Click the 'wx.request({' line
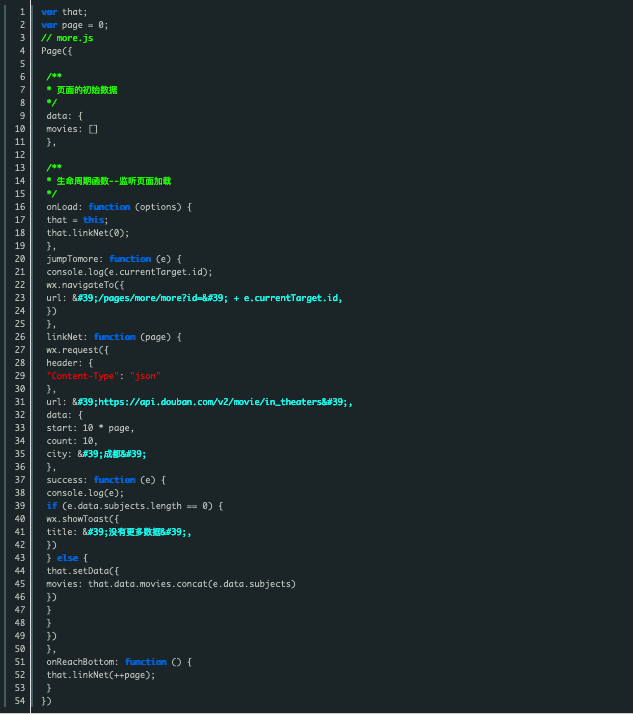This screenshot has height=714, width=633. (x=77, y=350)
